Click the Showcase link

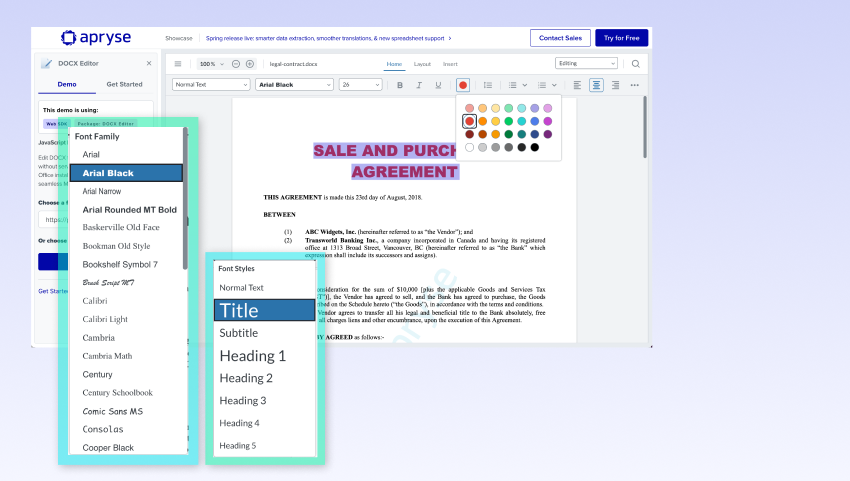179,39
